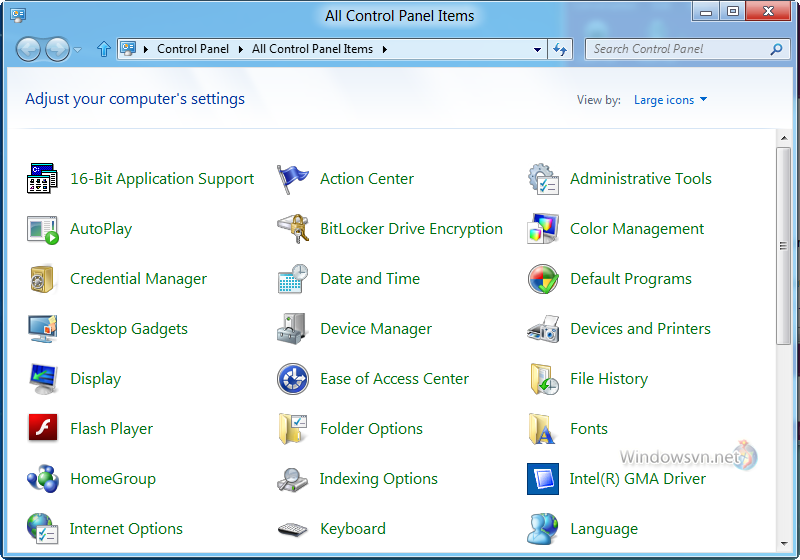Select Control Panel in the breadcrumb path
The height and width of the screenshot is (560, 800).
click(x=193, y=49)
